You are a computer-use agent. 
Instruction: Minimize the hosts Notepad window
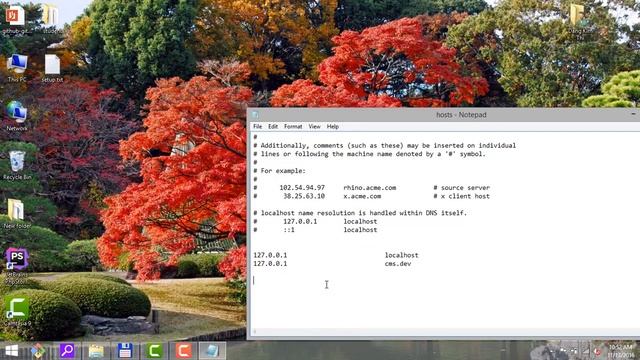[633, 115]
